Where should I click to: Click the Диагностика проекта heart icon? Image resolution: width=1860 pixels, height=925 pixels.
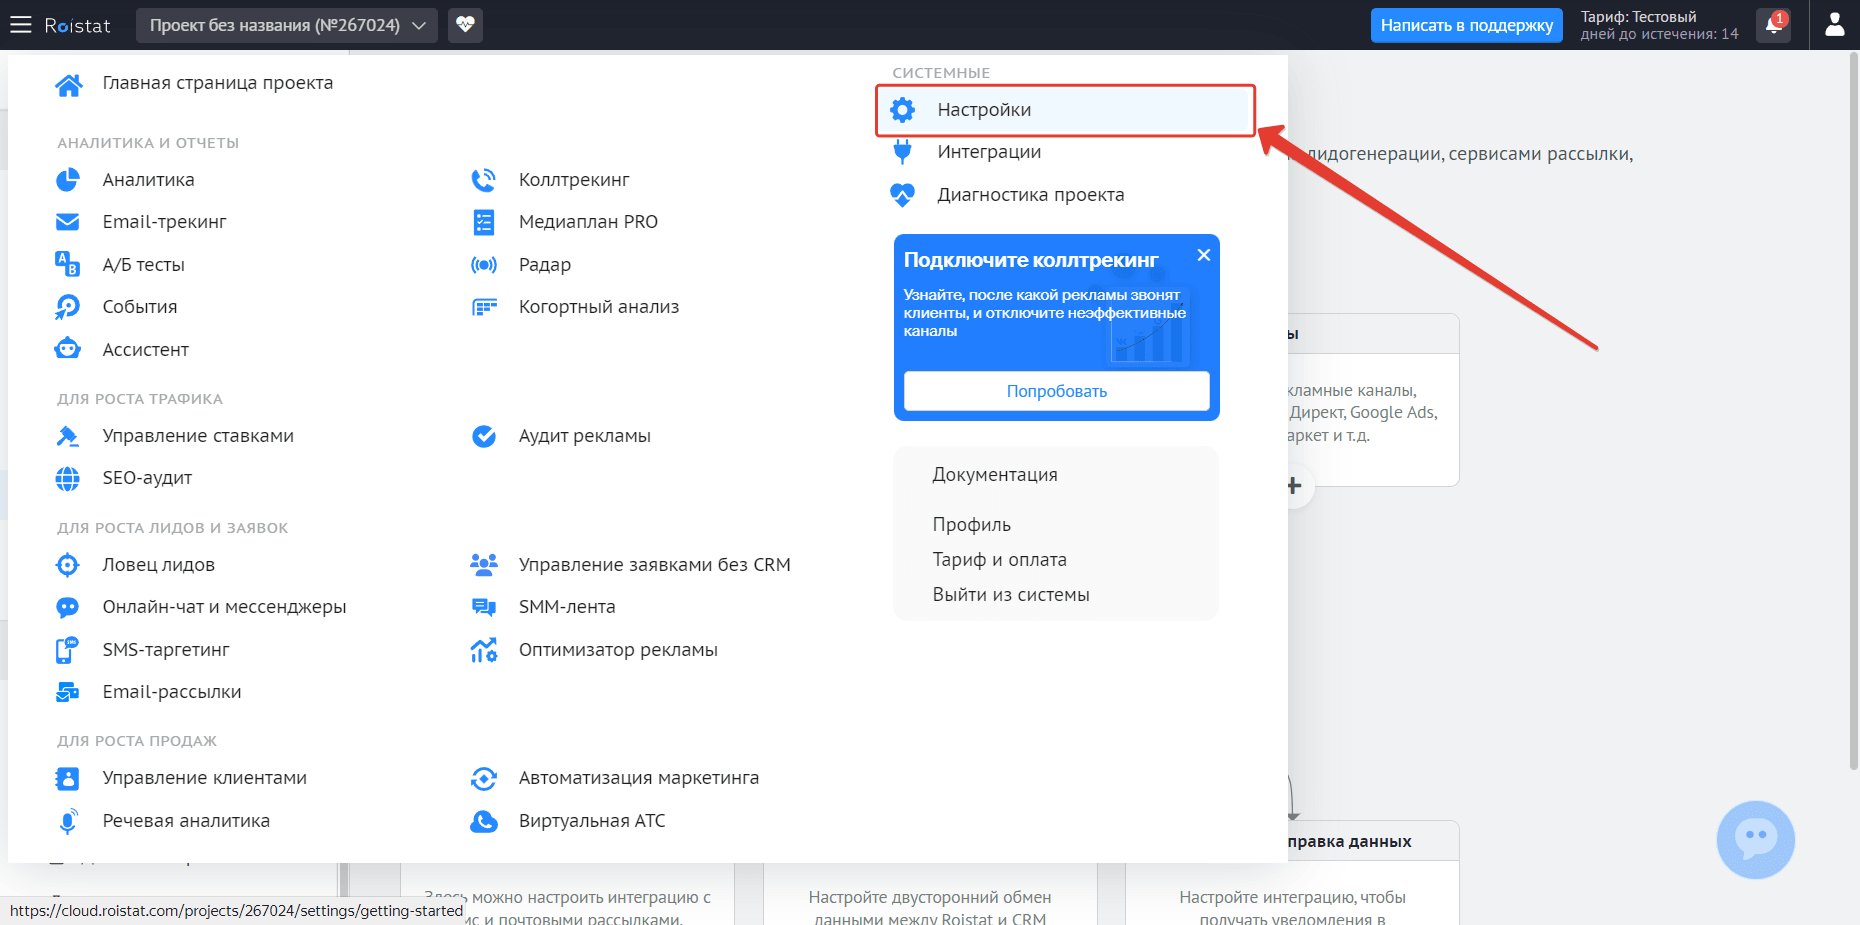(902, 195)
